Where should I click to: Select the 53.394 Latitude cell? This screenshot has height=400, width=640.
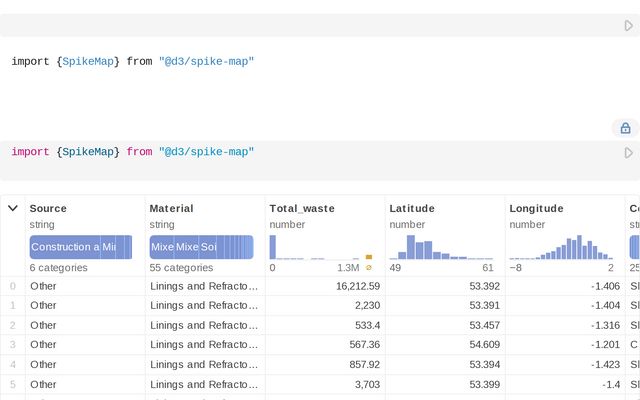click(x=445, y=364)
